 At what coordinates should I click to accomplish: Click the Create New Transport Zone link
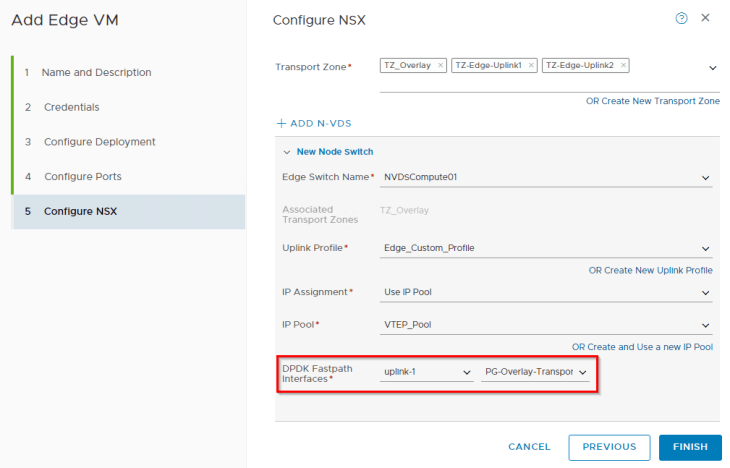pos(652,101)
